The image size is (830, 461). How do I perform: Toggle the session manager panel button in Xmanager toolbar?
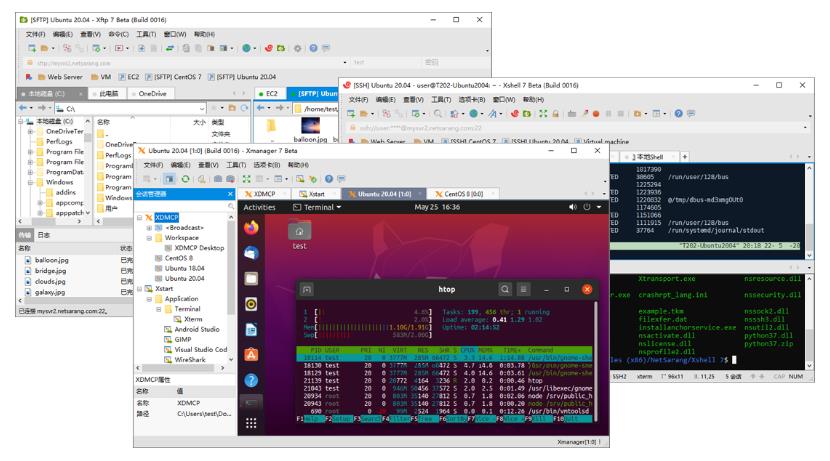click(169, 179)
